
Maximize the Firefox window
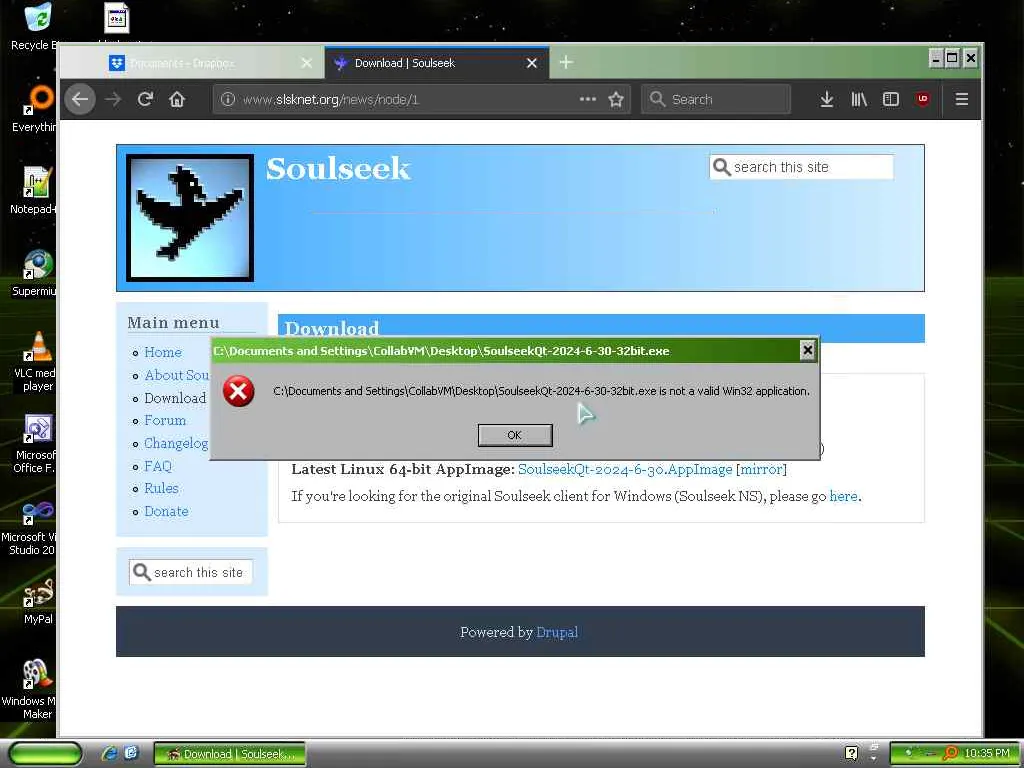tap(952, 58)
